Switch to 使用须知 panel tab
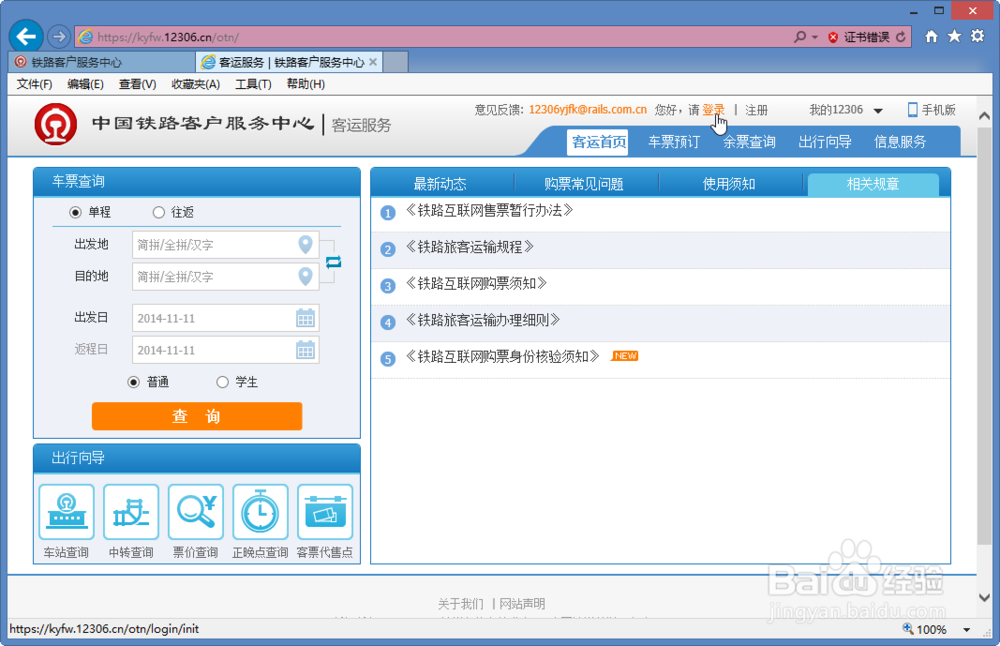 pos(729,184)
